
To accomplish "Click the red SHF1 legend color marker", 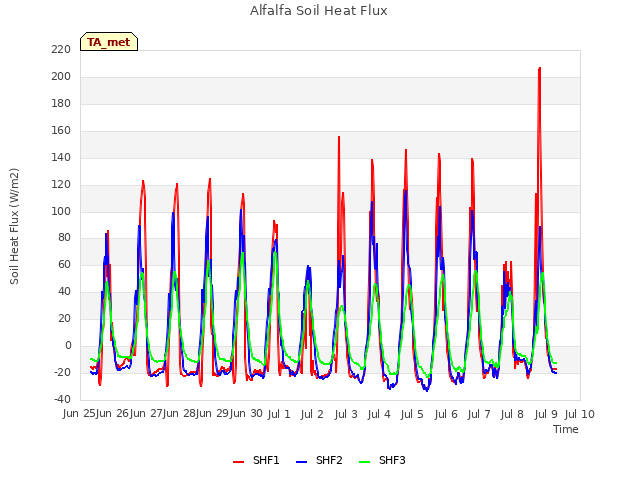I will click(x=238, y=462).
